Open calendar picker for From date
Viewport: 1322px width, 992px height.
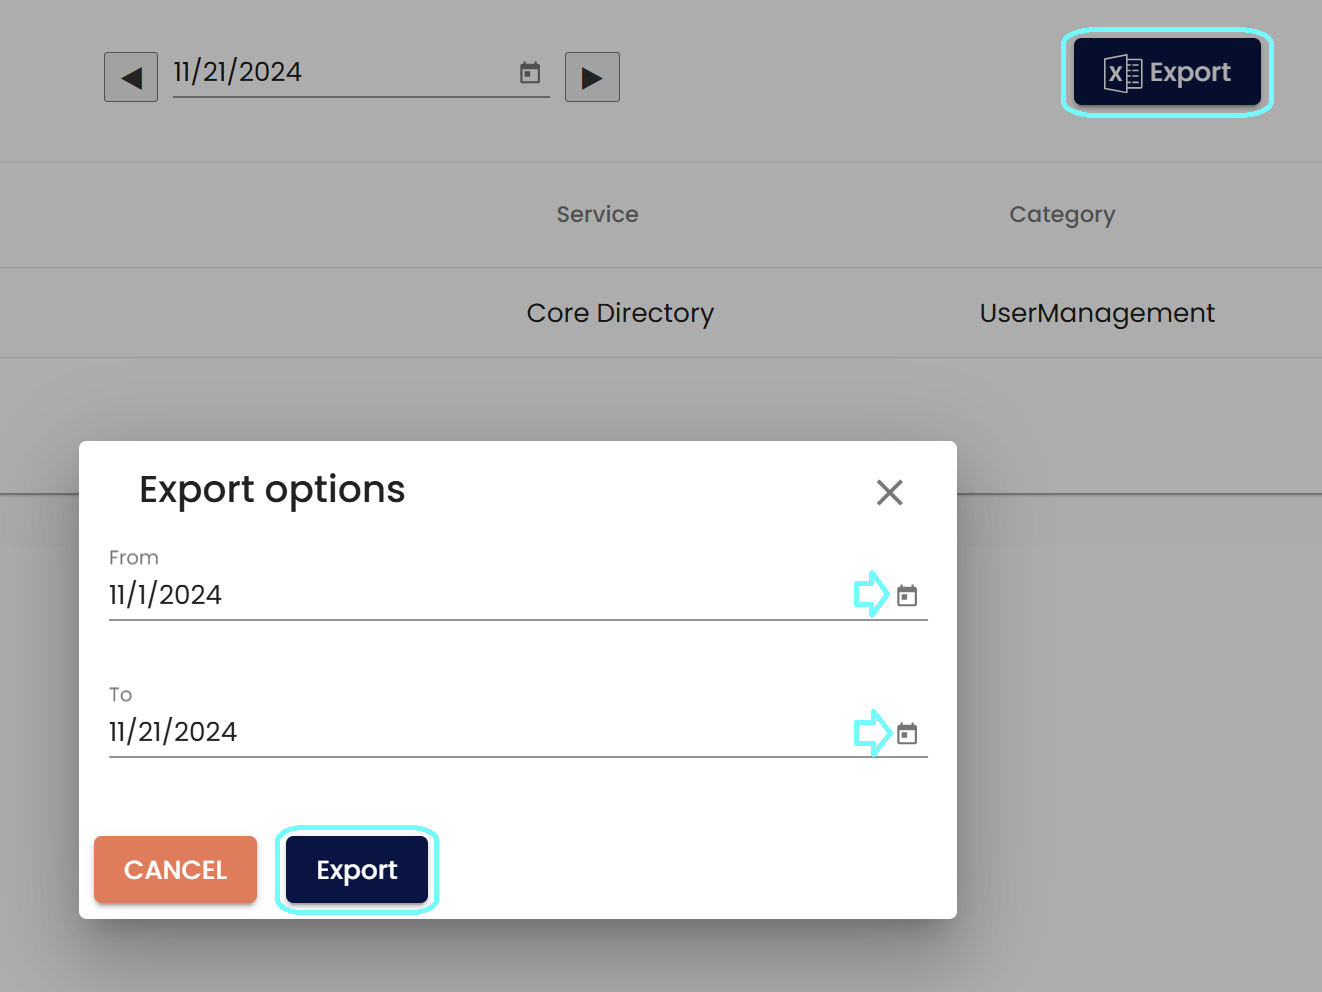point(907,596)
